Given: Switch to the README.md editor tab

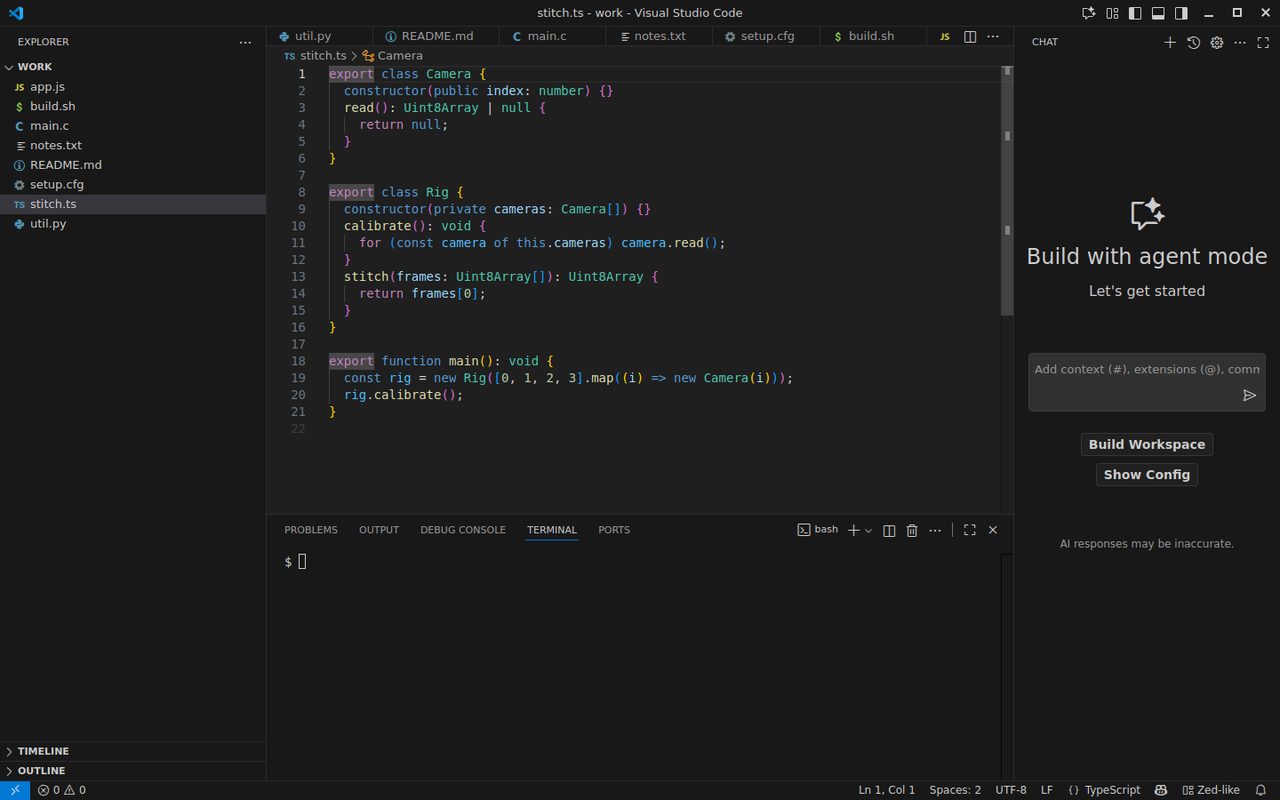Looking at the screenshot, I should coord(436,36).
